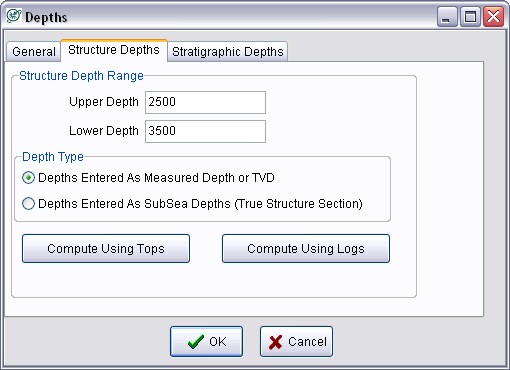Select the Structure Depths tab

[114, 50]
